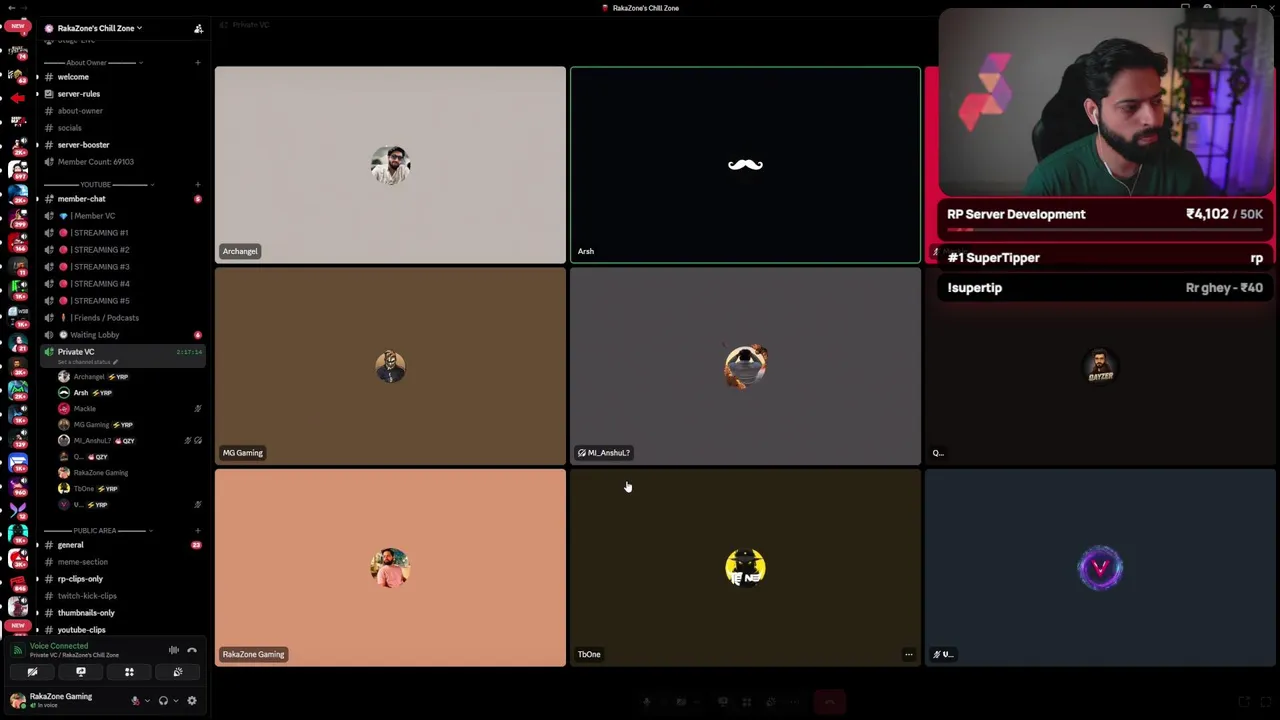Open the invite people icon beside server name

198,28
